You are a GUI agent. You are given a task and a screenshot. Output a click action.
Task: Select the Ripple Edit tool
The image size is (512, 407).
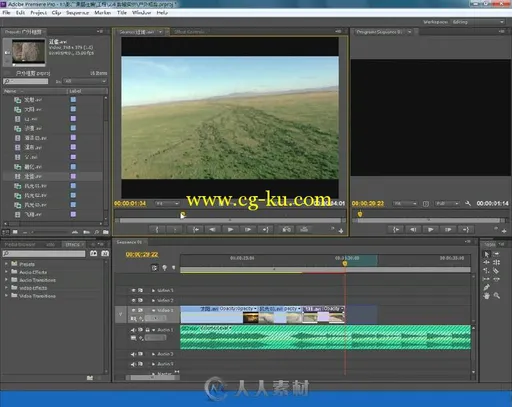(487, 263)
